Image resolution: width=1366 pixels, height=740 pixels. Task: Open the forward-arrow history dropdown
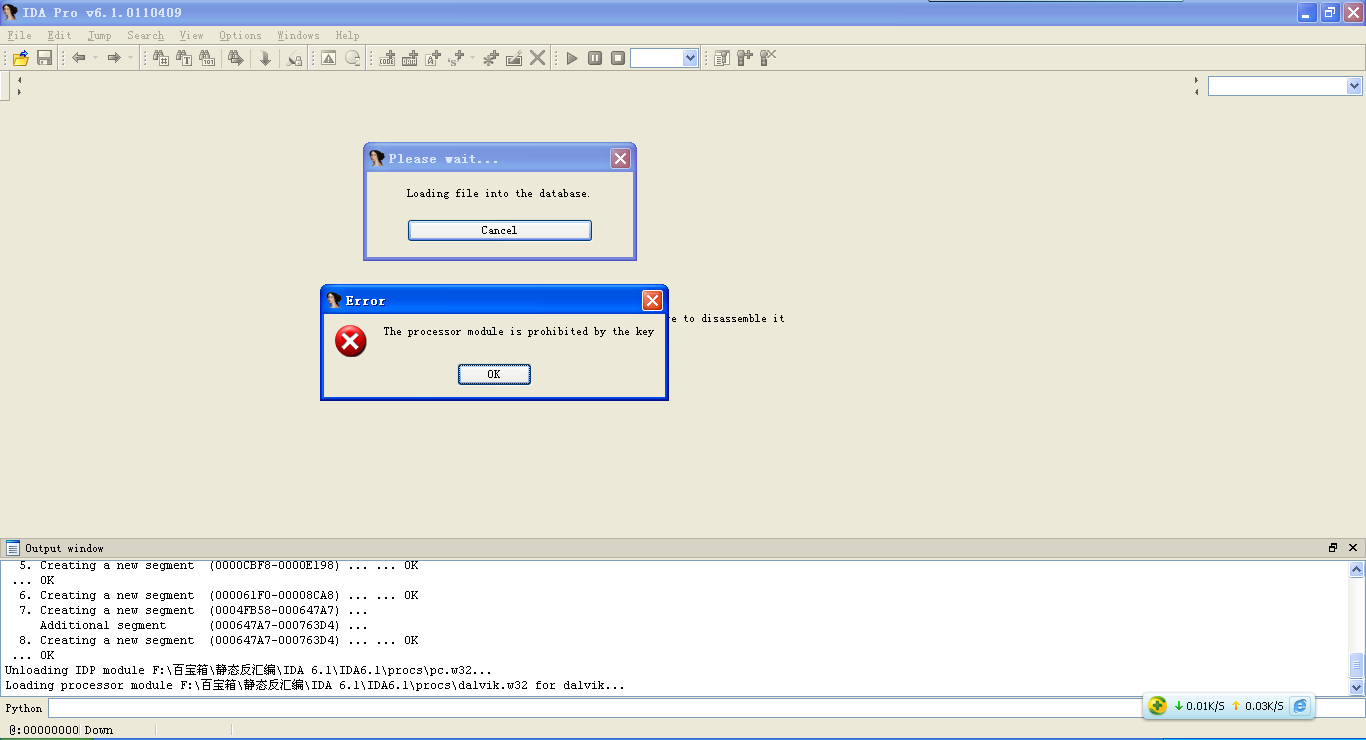pyautogui.click(x=130, y=58)
